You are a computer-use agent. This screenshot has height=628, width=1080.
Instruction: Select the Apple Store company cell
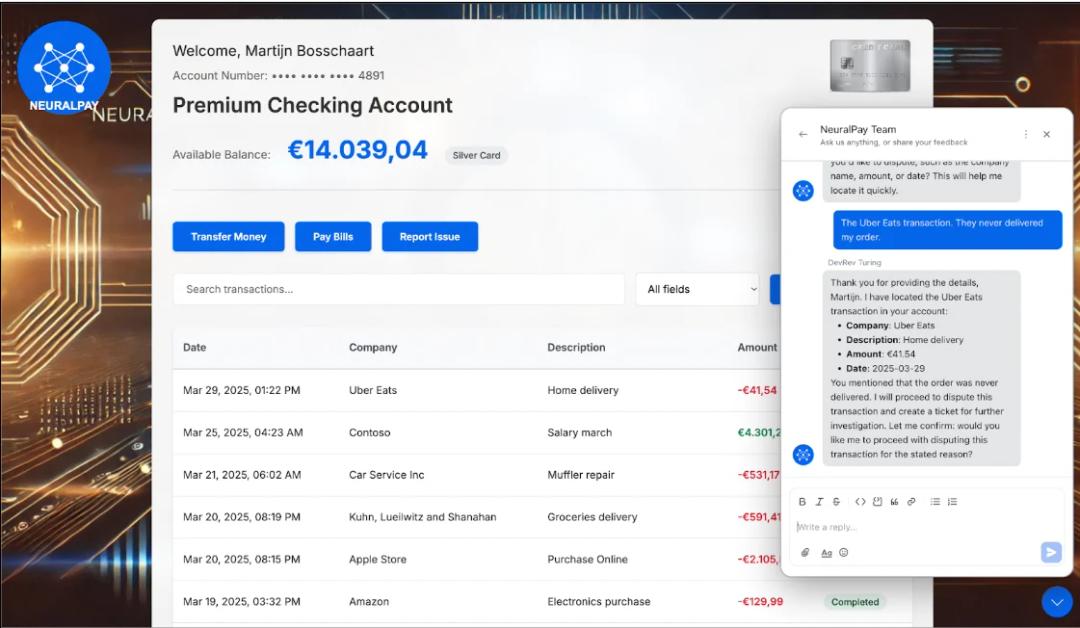tap(377, 560)
